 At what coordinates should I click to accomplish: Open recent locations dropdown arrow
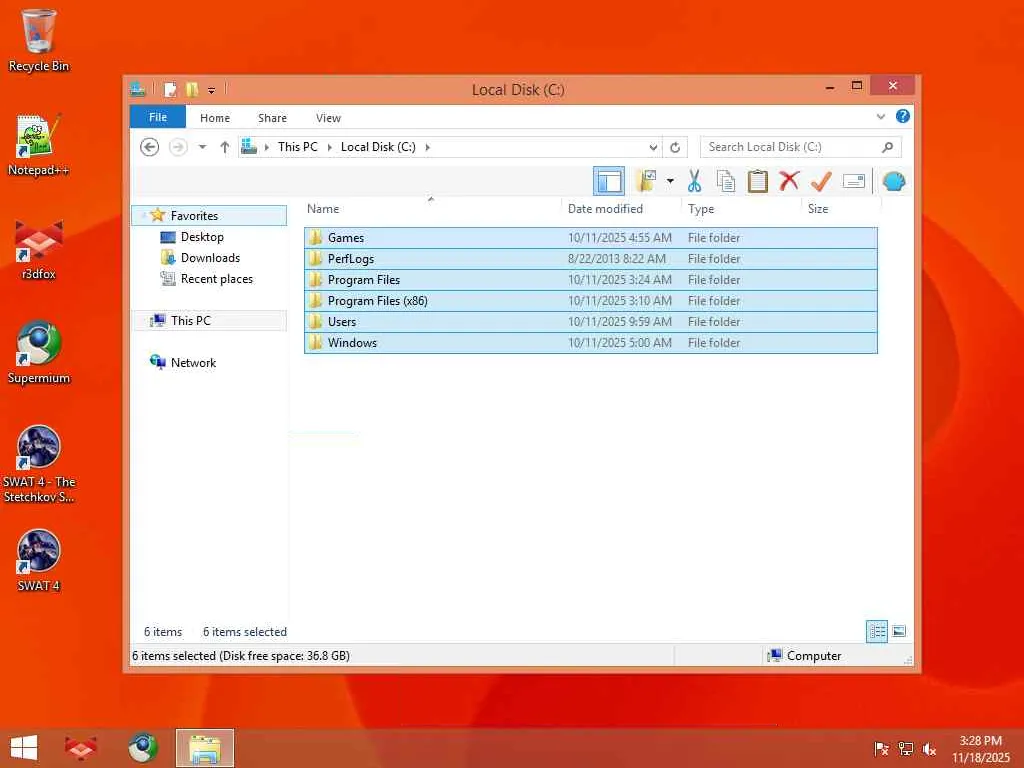pyautogui.click(x=202, y=147)
